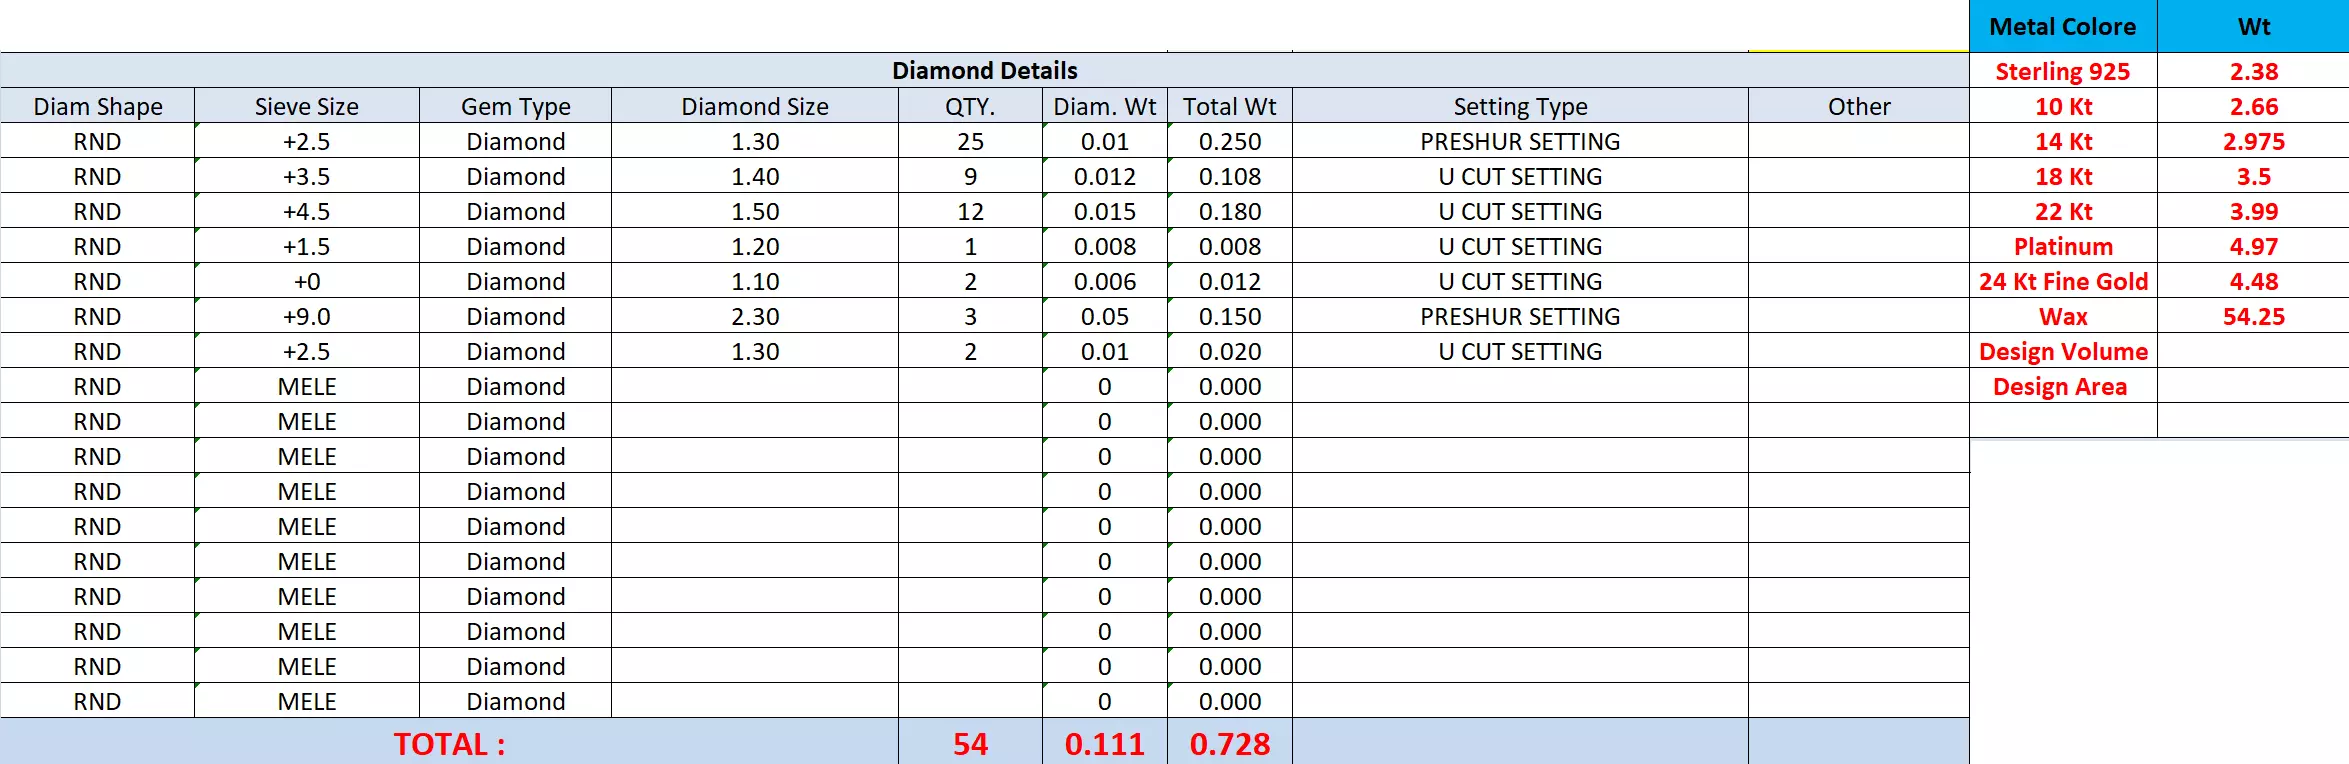Select total weight cell '0.250'
Viewport: 2349px width, 764px height.
(x=1230, y=141)
